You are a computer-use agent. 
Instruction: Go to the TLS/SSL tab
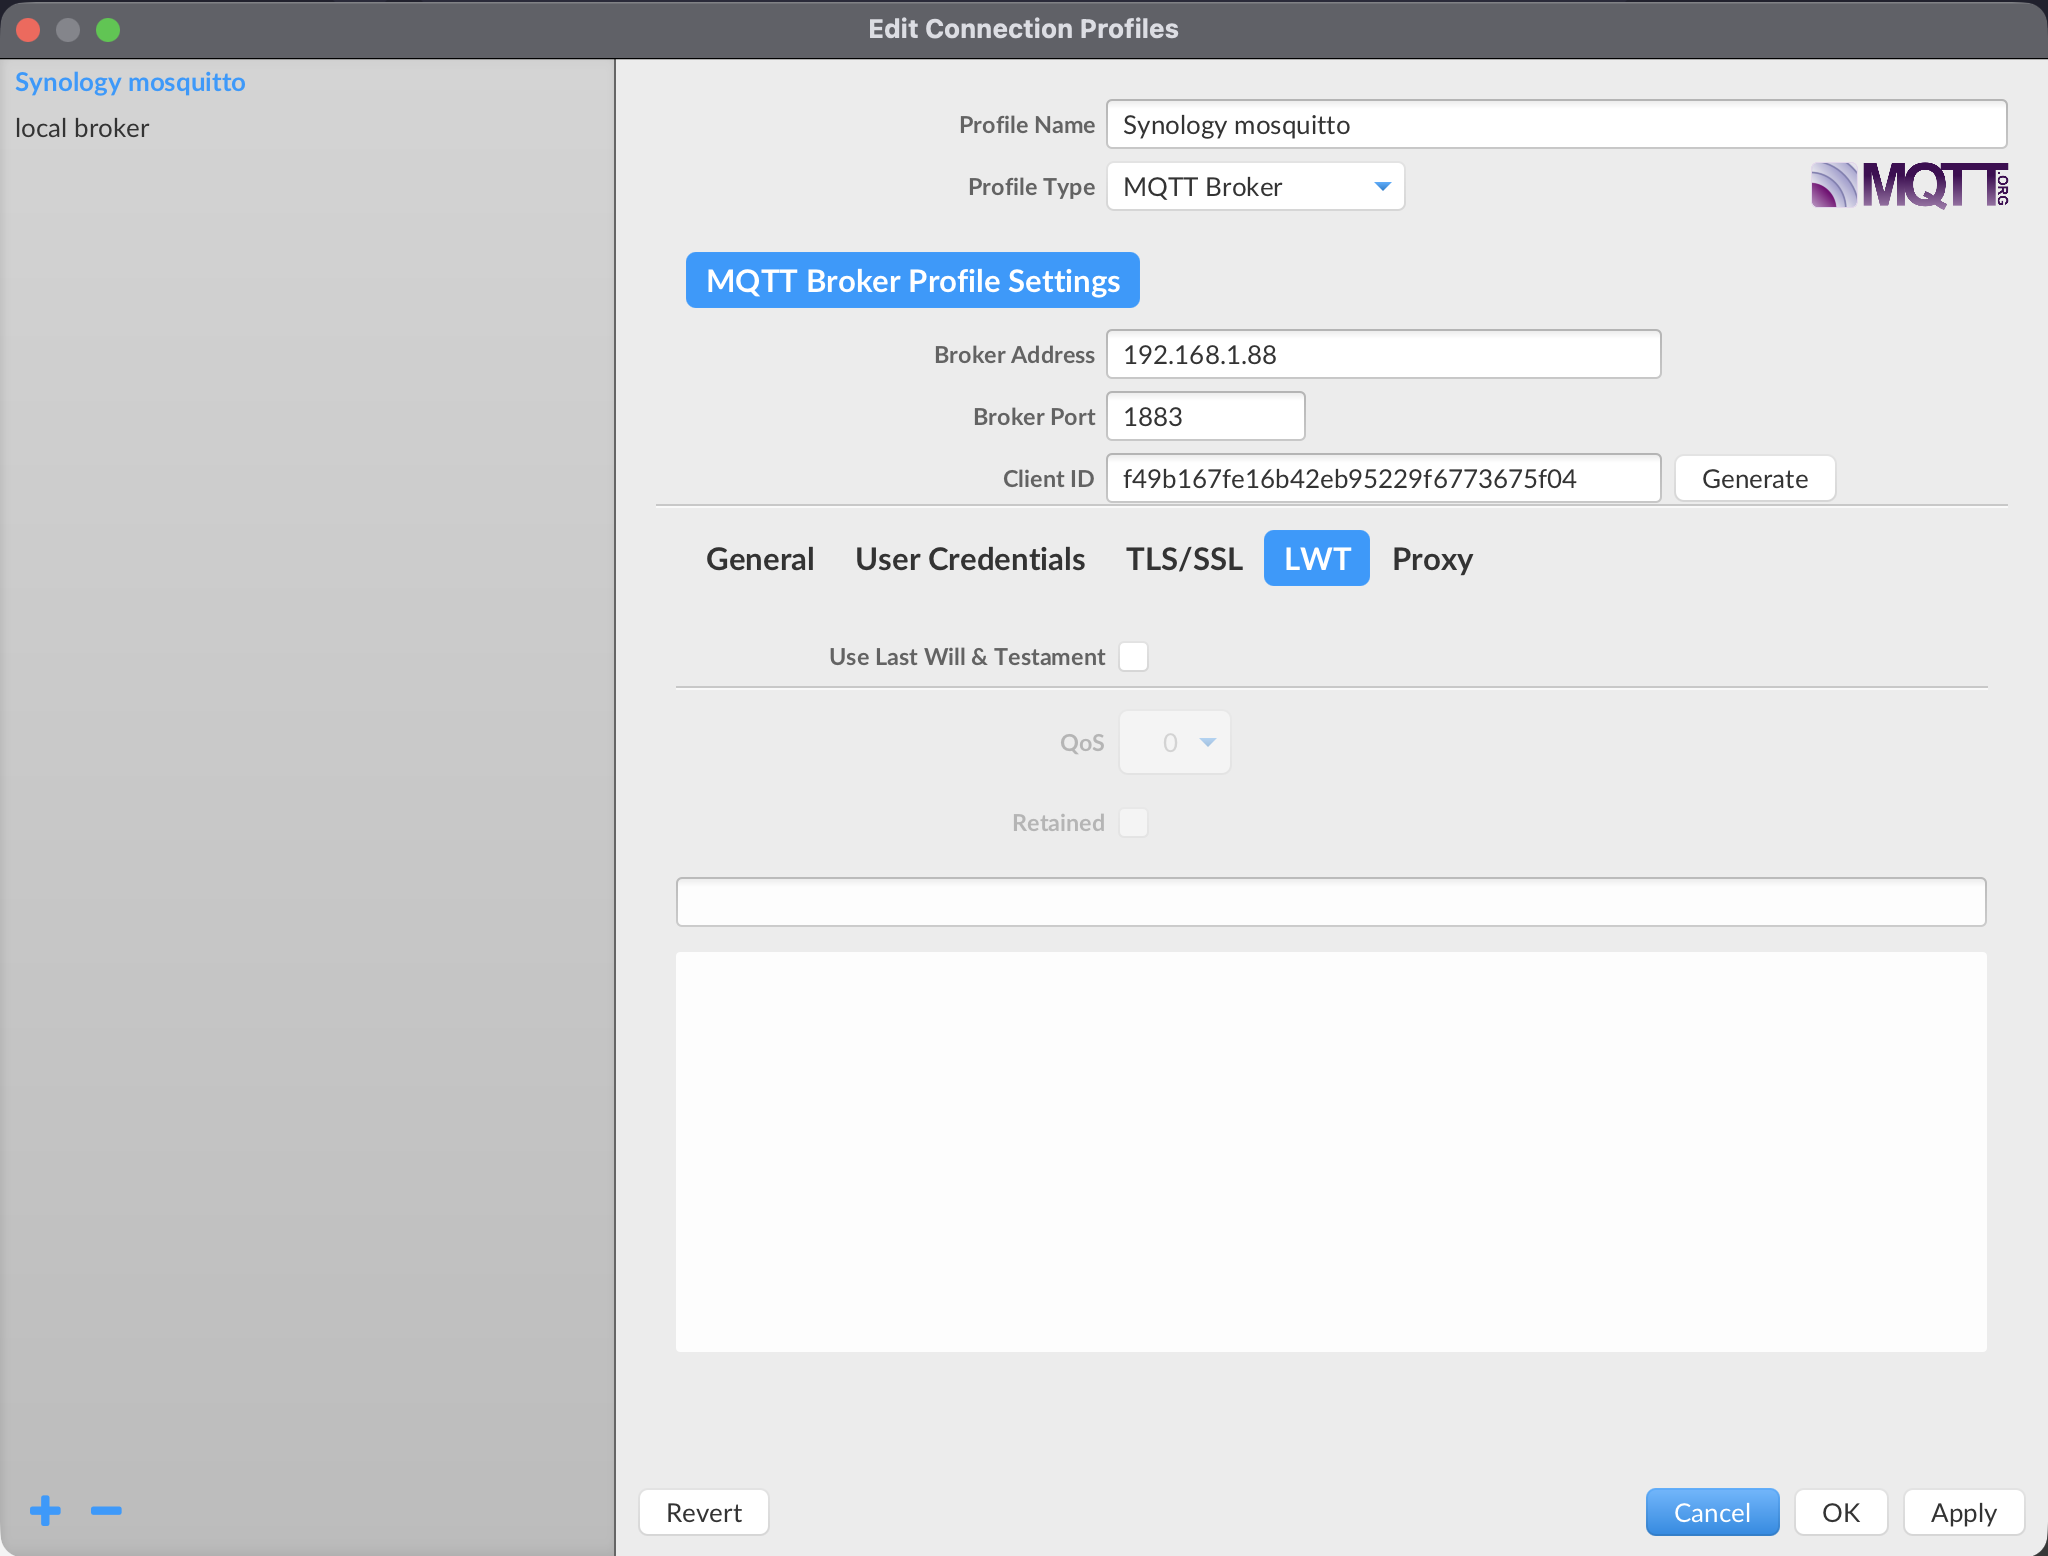[1184, 559]
